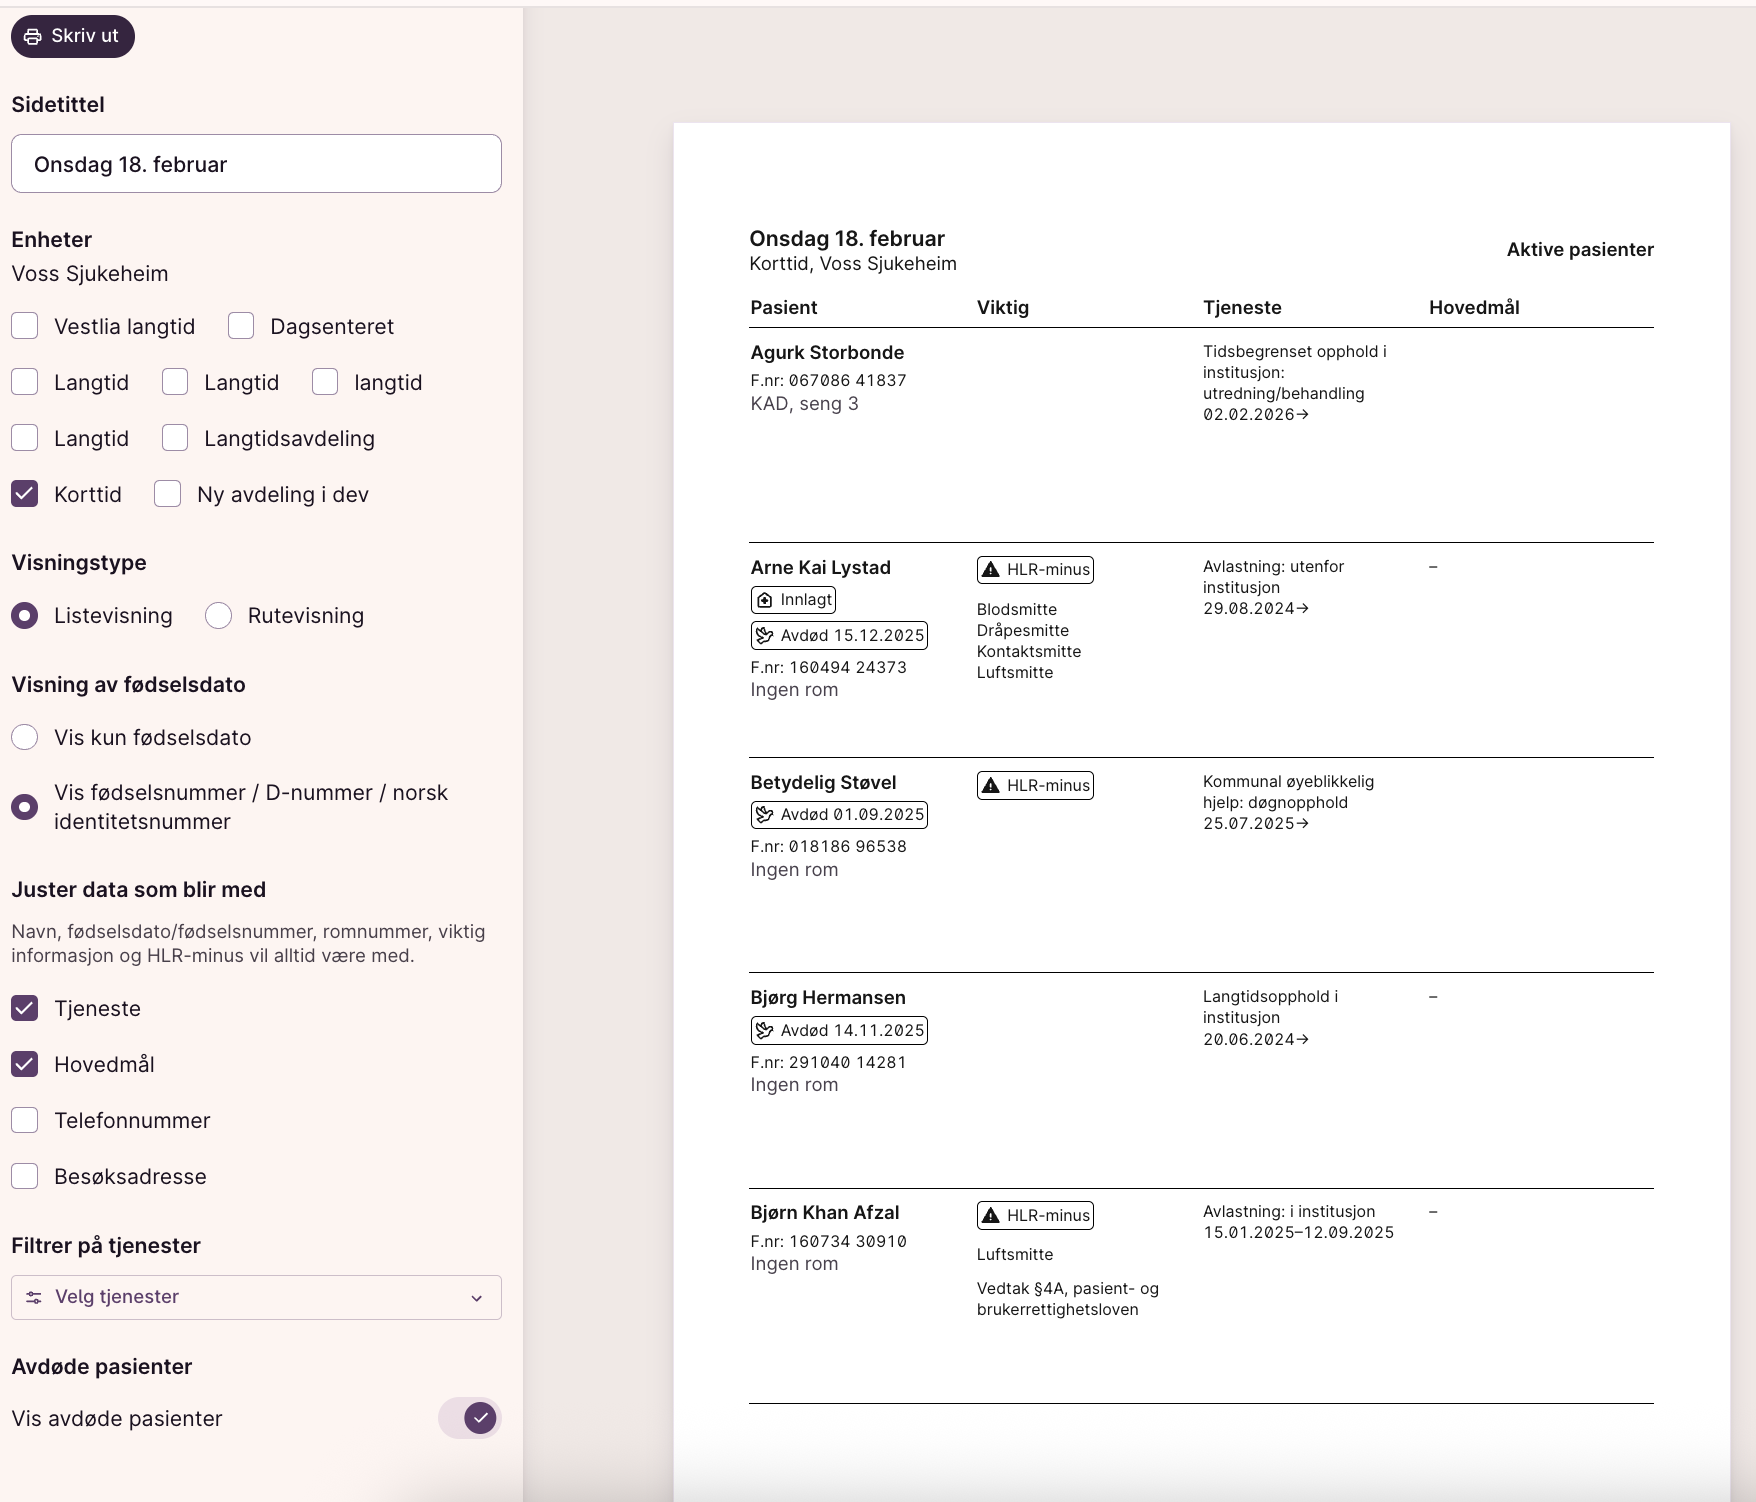The image size is (1756, 1502).
Task: Tick the Langtidsavdeling checkbox
Action: [x=175, y=438]
